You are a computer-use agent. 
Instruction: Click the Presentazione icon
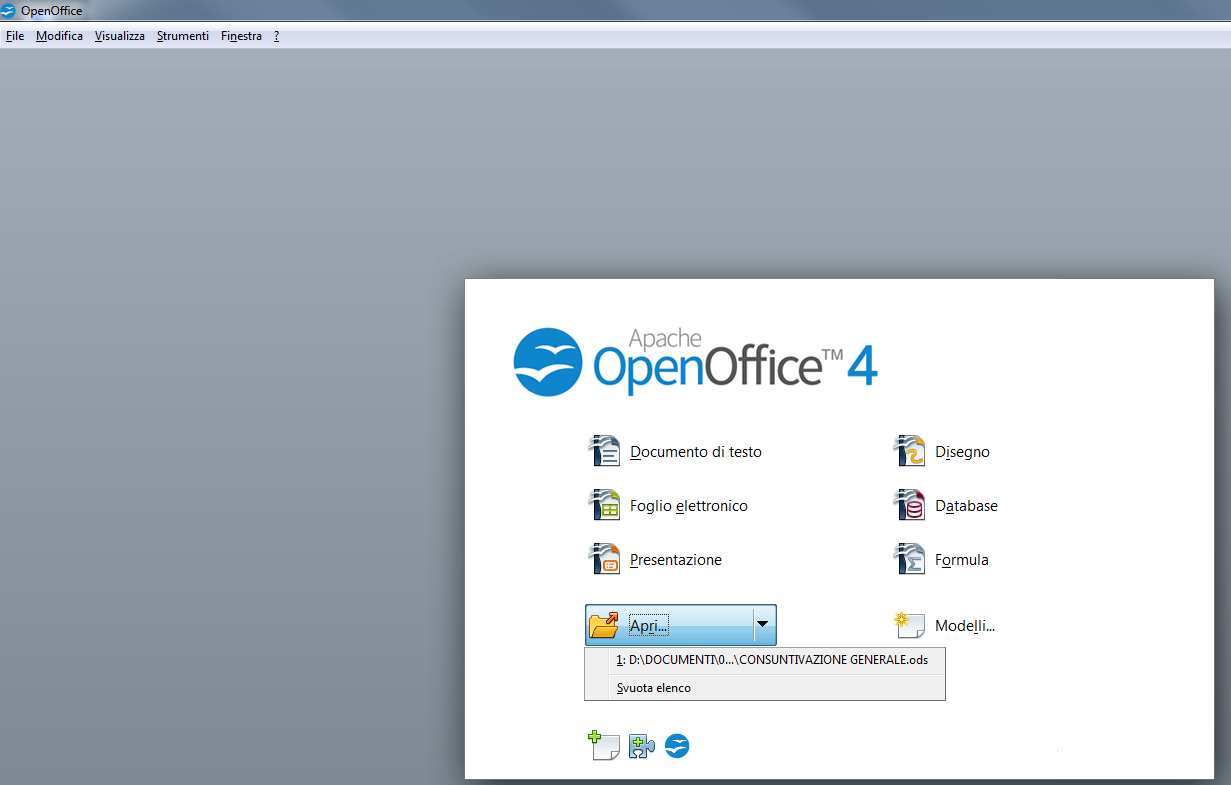coord(604,559)
